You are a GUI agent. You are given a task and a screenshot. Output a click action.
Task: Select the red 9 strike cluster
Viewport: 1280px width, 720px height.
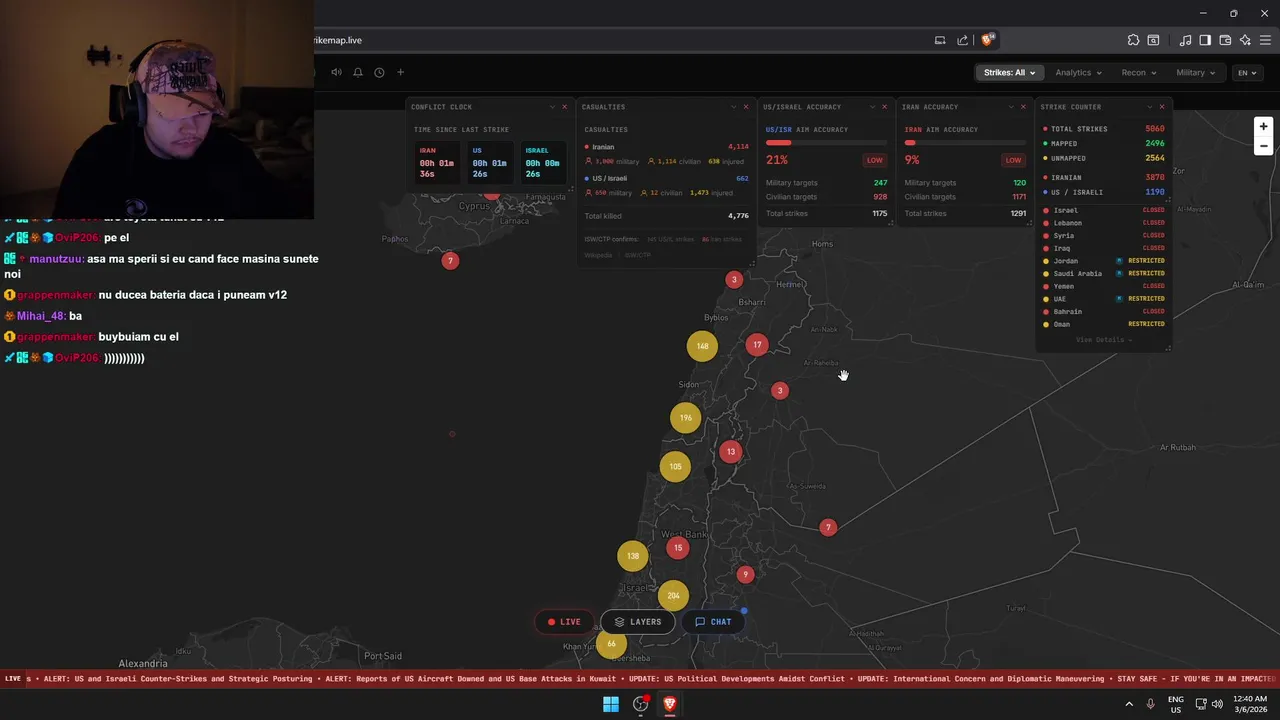745,574
